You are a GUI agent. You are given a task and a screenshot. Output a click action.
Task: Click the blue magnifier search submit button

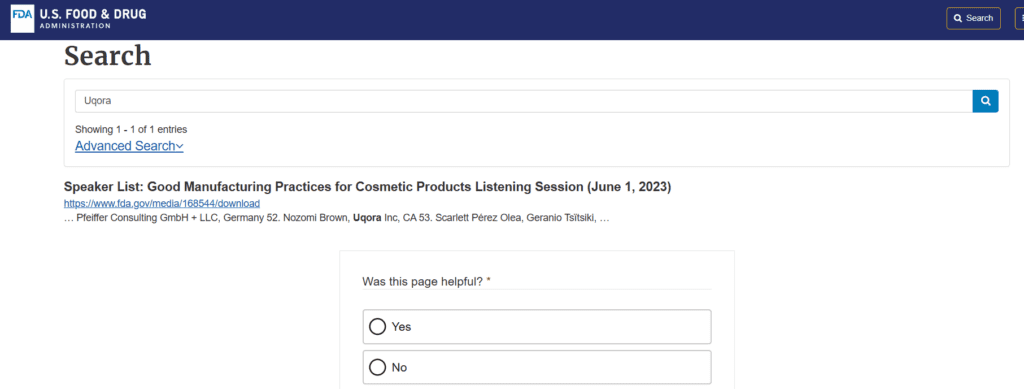tap(985, 101)
